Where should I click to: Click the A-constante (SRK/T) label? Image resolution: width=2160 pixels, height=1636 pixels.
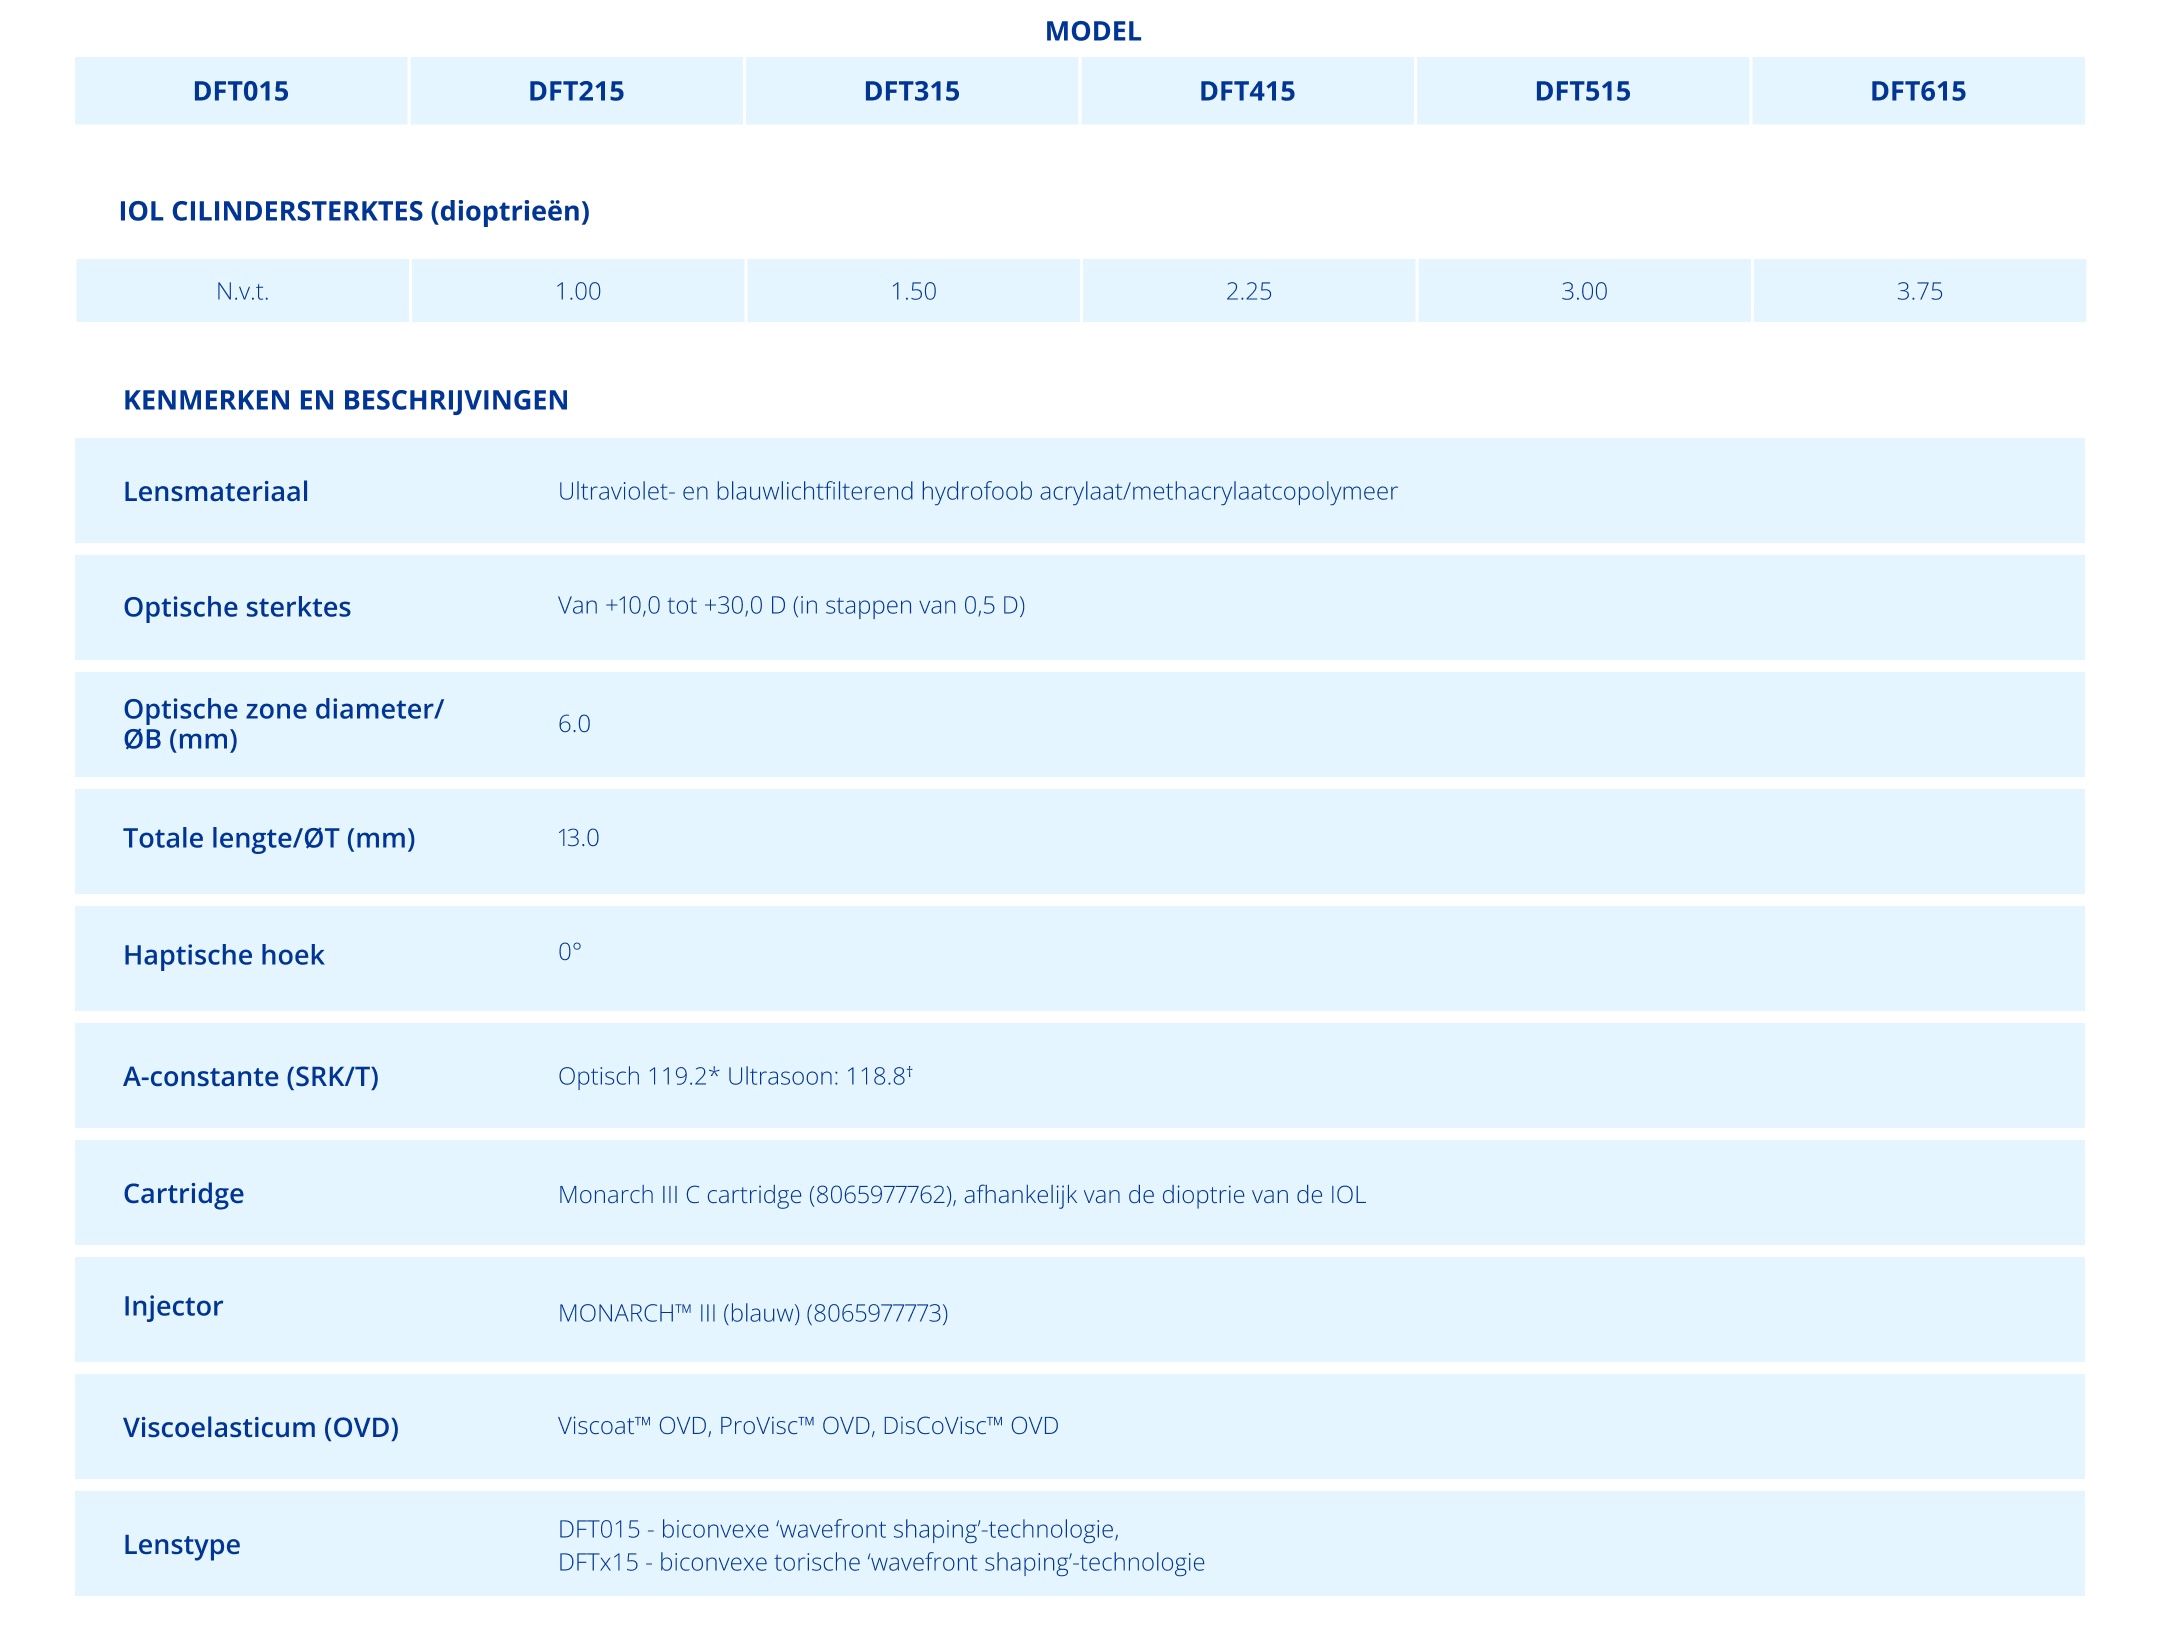click(251, 1077)
